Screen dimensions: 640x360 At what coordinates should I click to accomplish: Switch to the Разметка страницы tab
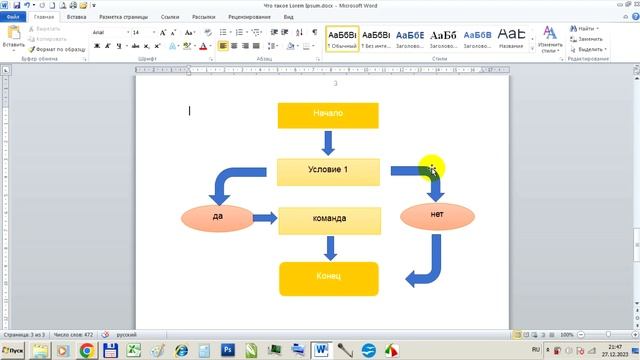point(124,17)
